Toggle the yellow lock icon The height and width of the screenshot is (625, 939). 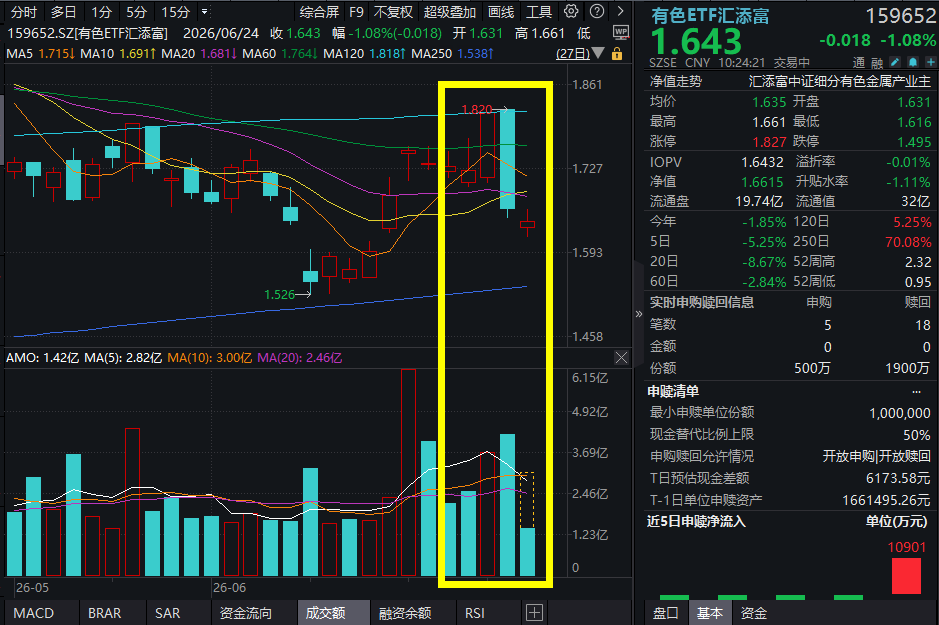click(617, 54)
